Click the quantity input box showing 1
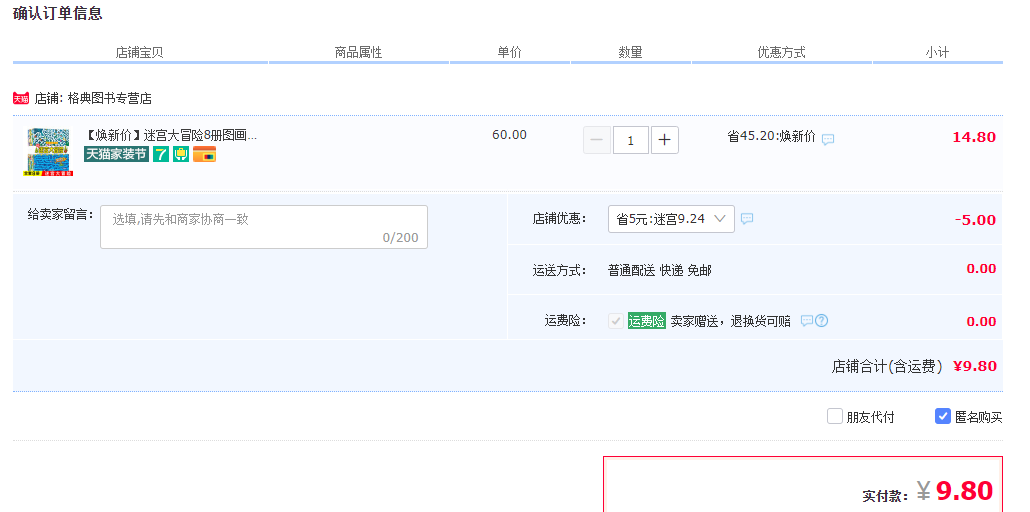Screen dimensions: 1030x512 631,140
